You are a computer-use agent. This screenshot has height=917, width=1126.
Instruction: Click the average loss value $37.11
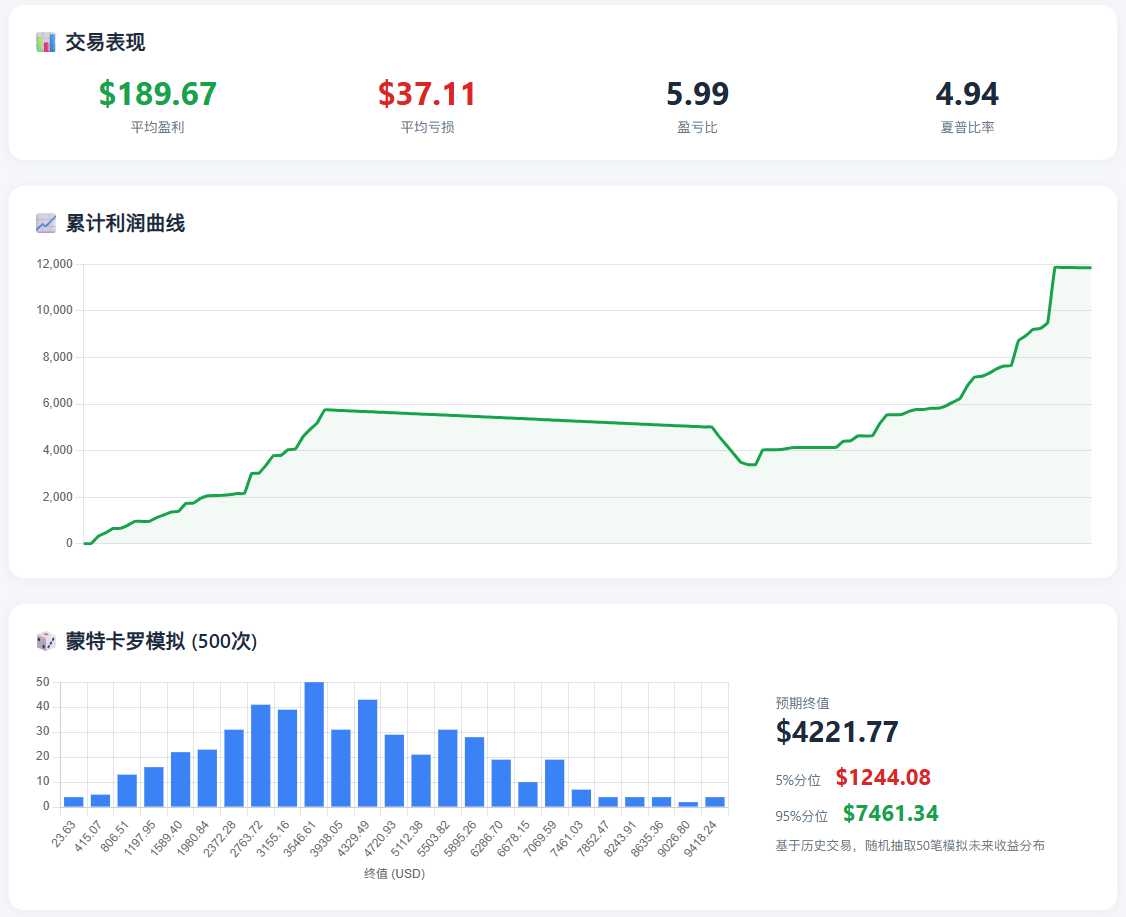(427, 94)
